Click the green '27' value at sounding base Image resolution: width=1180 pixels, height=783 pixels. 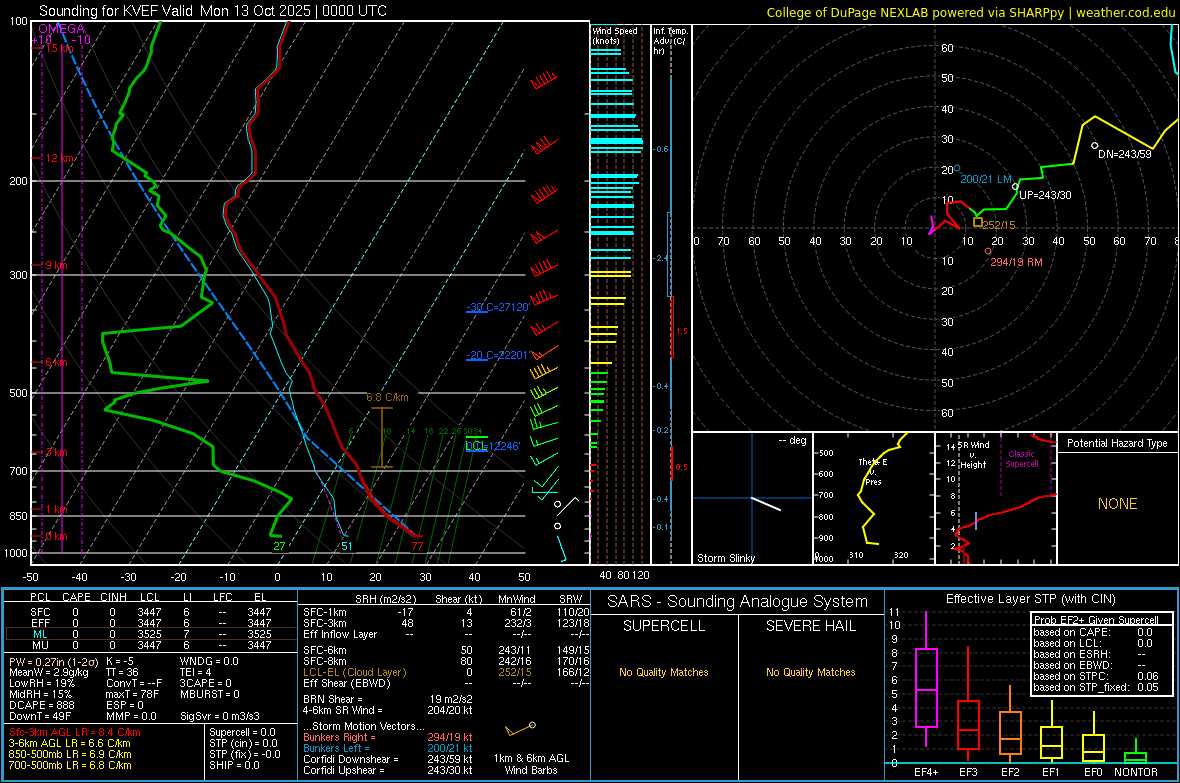pyautogui.click(x=279, y=547)
